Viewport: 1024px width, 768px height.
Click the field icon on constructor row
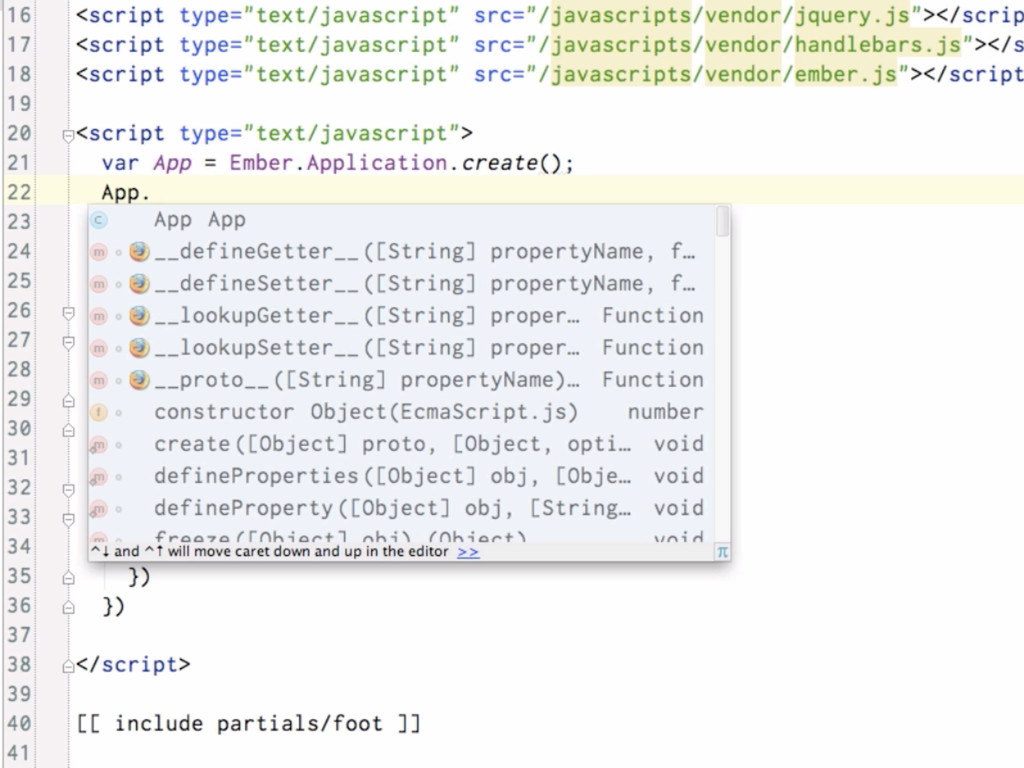99,412
